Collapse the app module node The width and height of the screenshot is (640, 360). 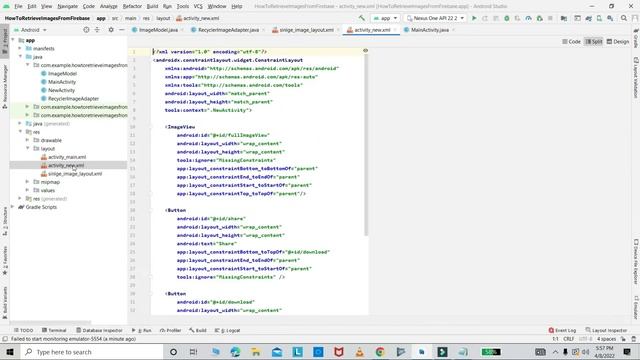(x=13, y=40)
